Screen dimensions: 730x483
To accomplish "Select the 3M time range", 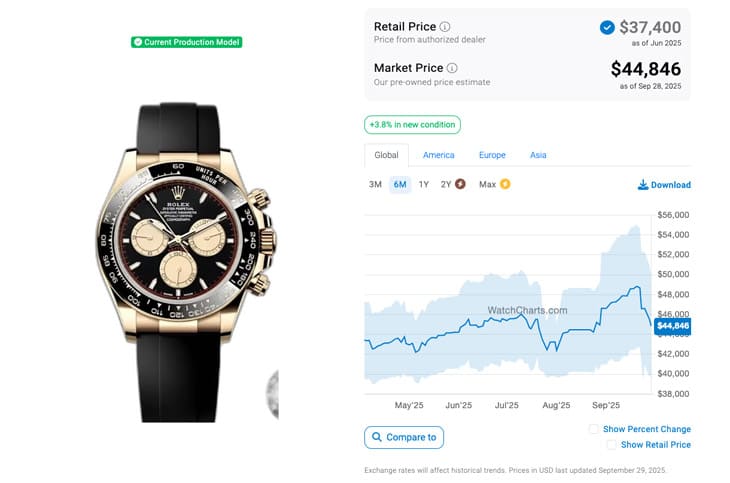I will 375,184.
